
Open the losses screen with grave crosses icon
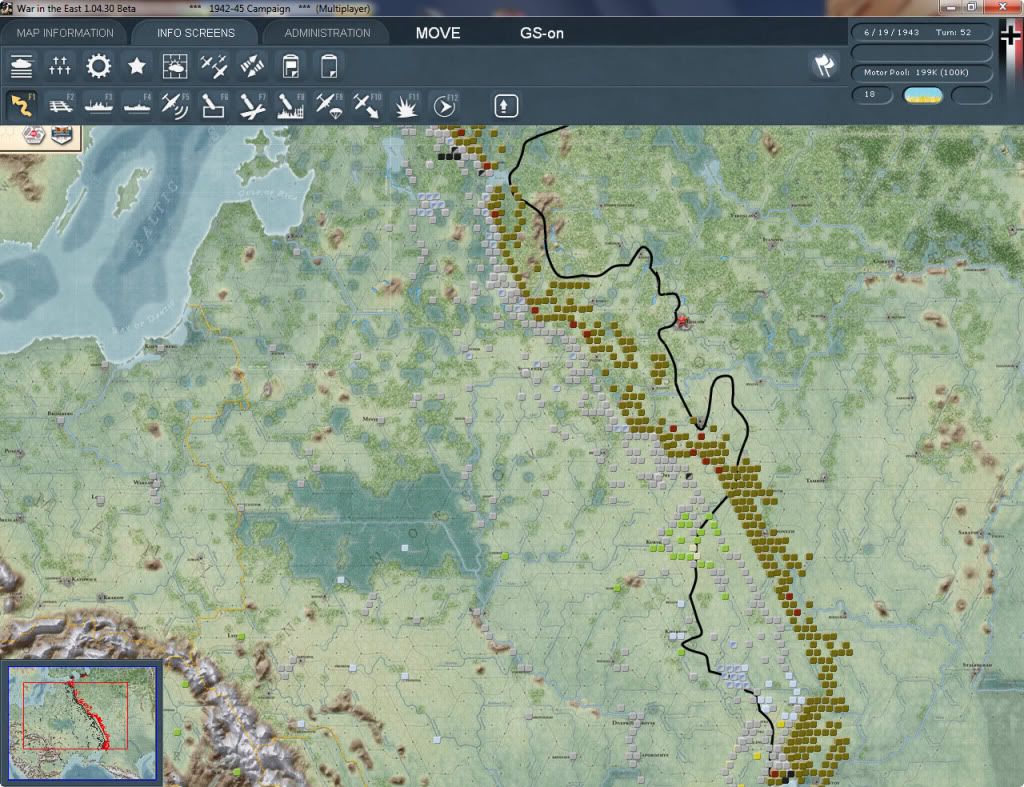[x=59, y=66]
